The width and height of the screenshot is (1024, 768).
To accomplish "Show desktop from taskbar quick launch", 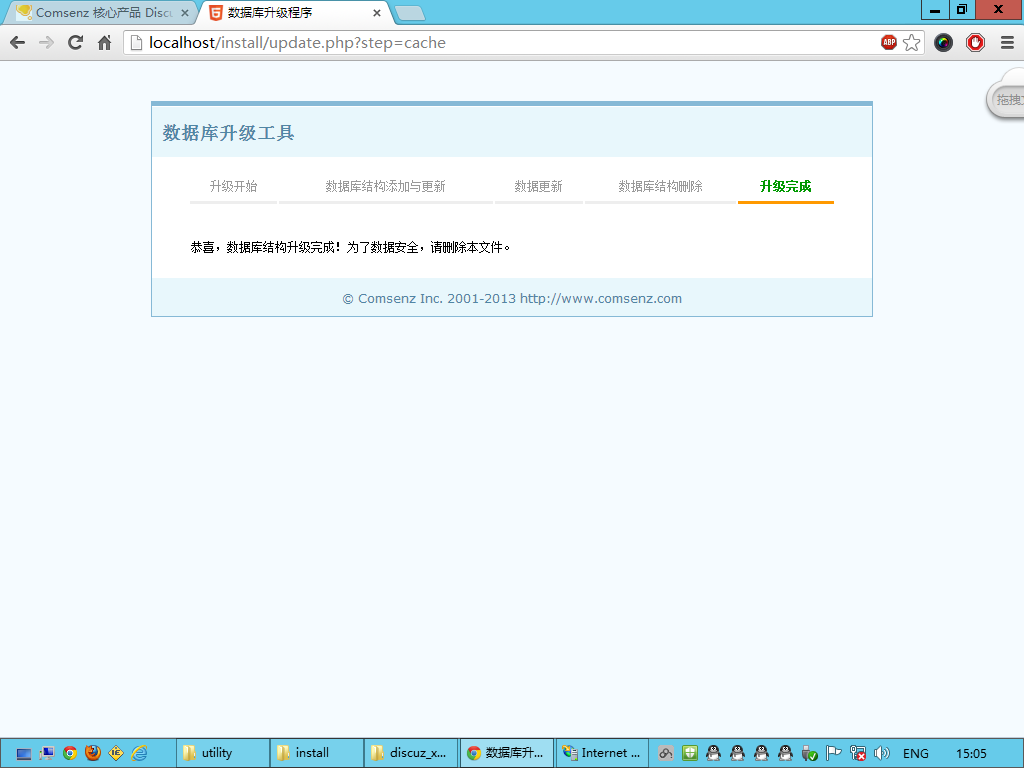I will 24,754.
